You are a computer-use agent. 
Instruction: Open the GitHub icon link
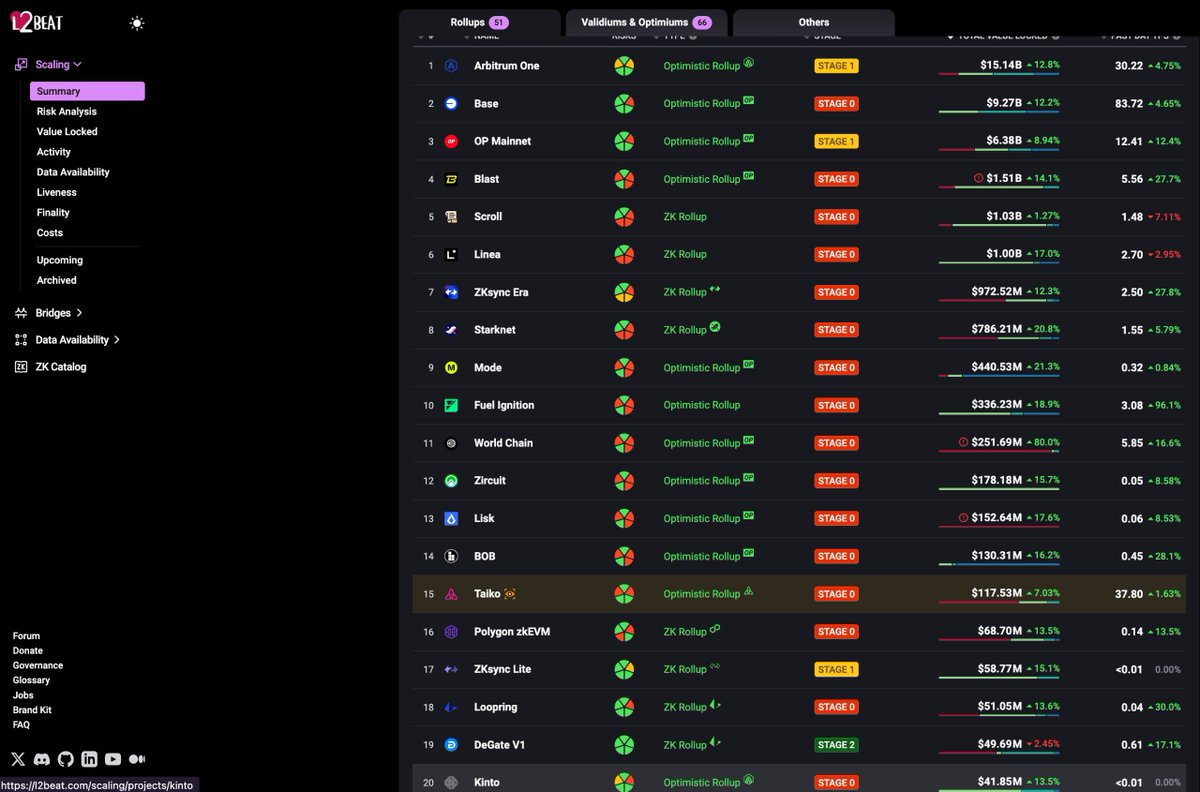[66, 760]
